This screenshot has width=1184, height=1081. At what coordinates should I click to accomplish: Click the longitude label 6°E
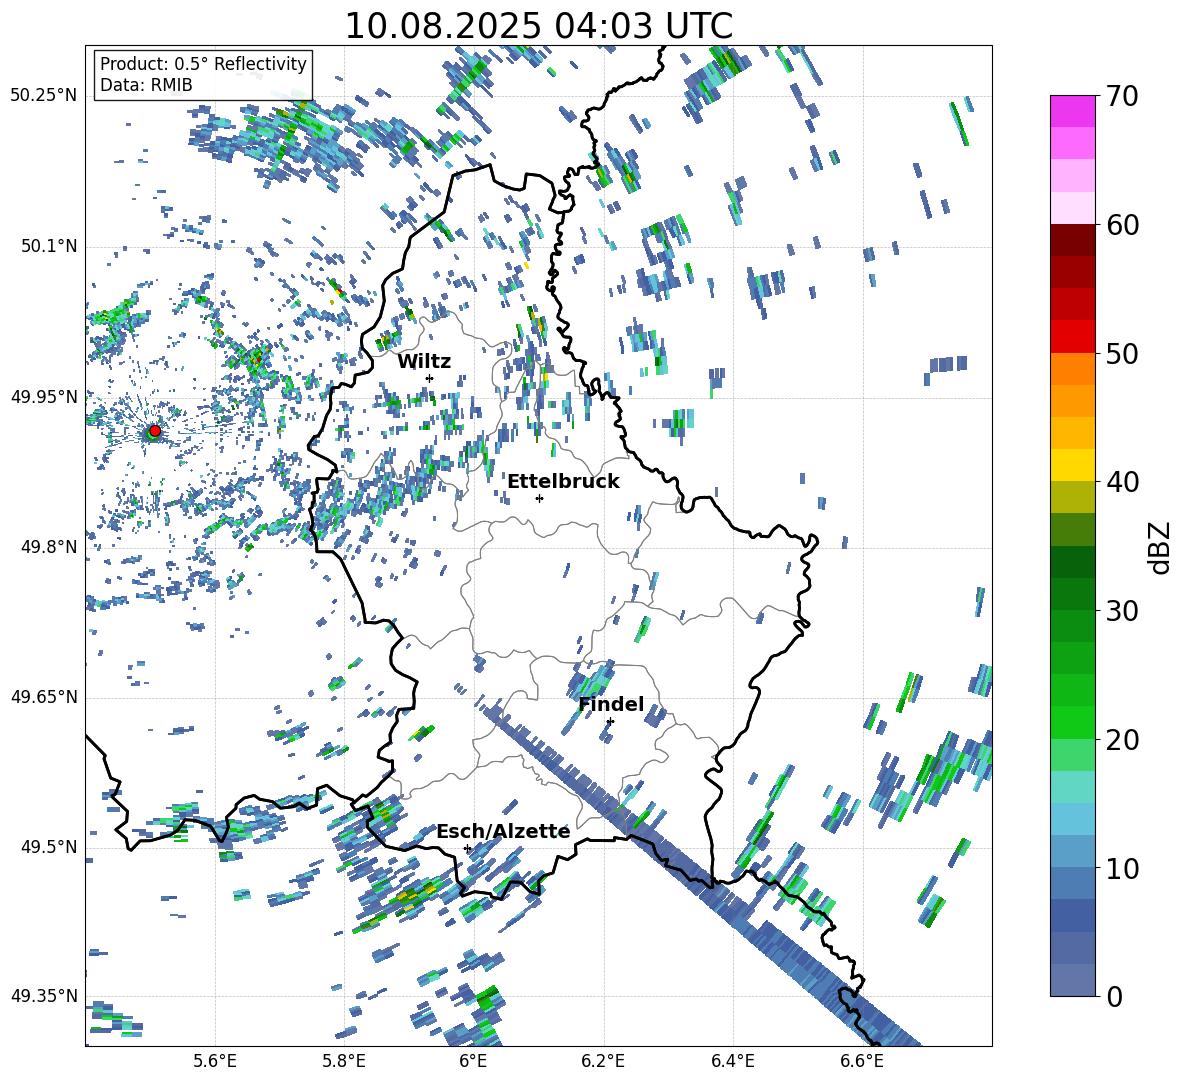[x=473, y=1061]
